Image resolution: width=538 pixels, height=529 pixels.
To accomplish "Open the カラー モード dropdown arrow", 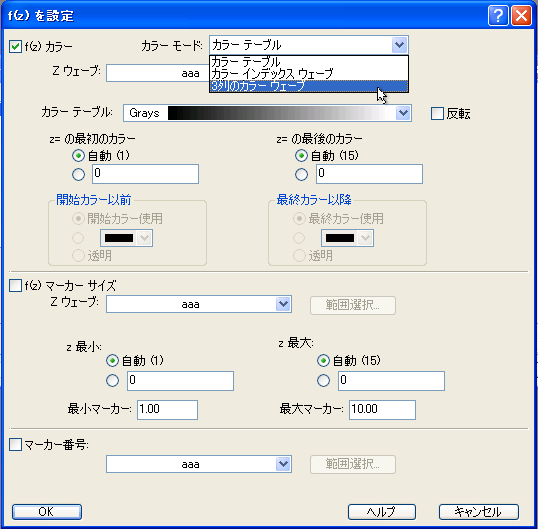I will click(x=399, y=45).
